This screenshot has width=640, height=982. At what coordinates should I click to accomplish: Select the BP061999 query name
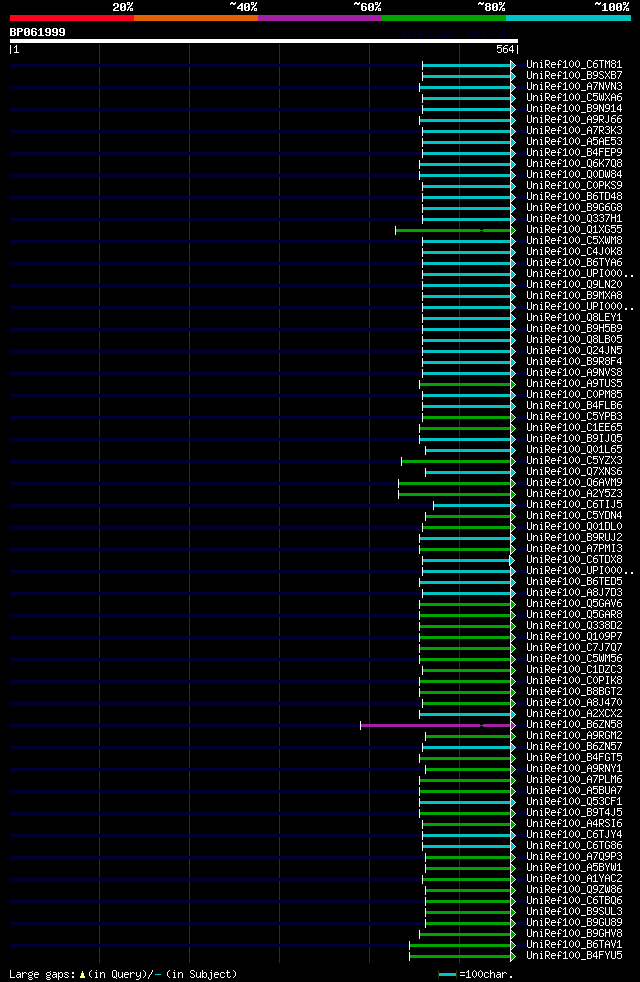[x=38, y=32]
